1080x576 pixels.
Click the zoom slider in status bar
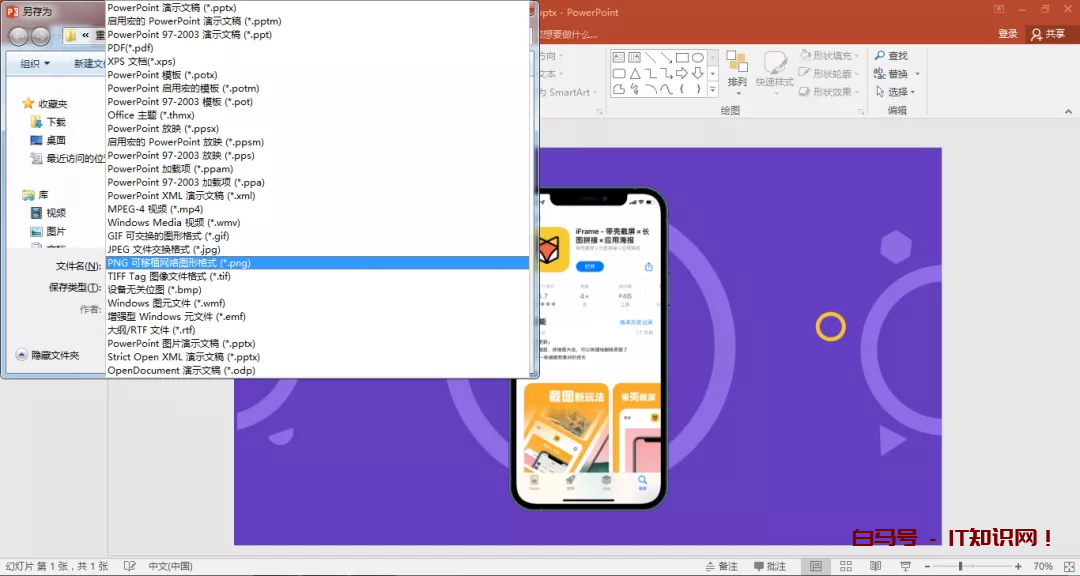962,567
